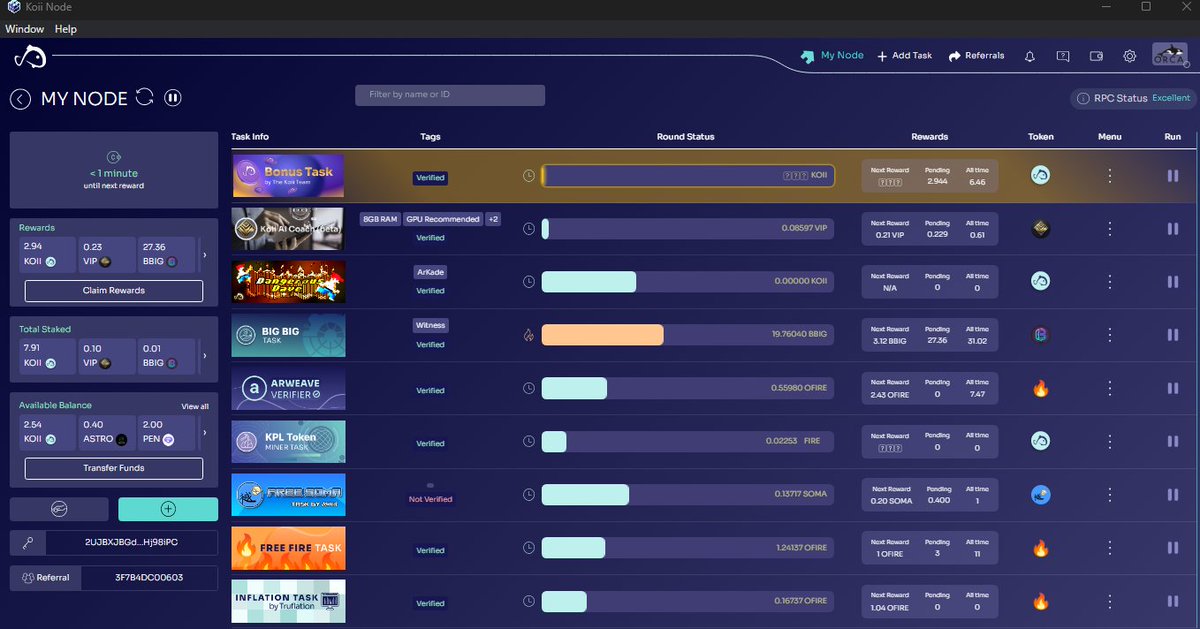Click the round status clock for KPL Token task
This screenshot has width=1200, height=629.
click(529, 441)
